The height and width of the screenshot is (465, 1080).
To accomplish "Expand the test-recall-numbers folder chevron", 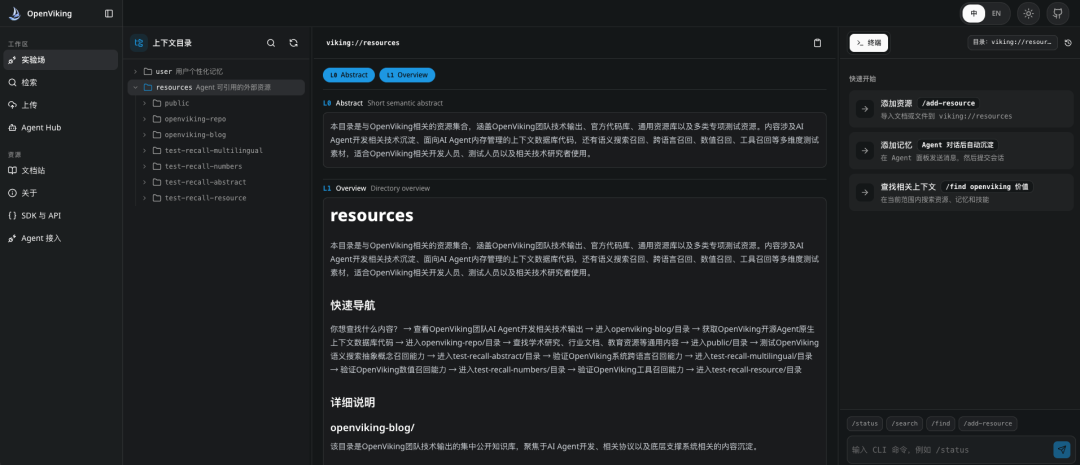I will coord(145,167).
